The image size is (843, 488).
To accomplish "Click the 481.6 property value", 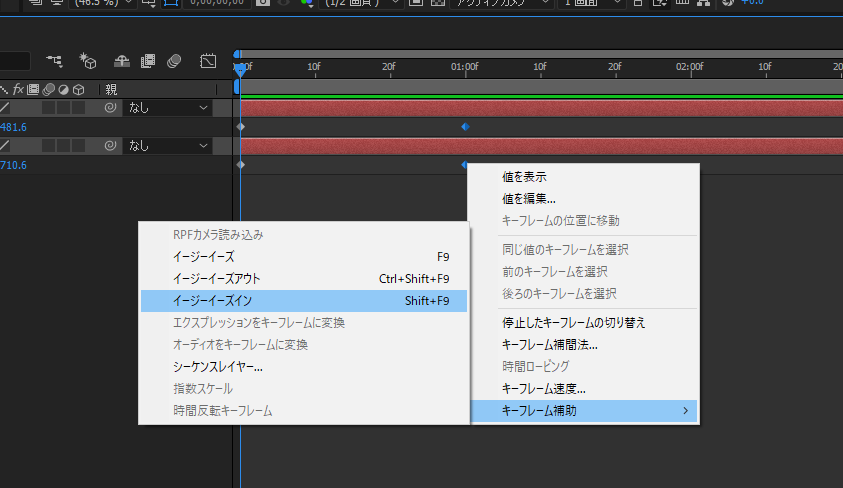I will click(x=13, y=127).
